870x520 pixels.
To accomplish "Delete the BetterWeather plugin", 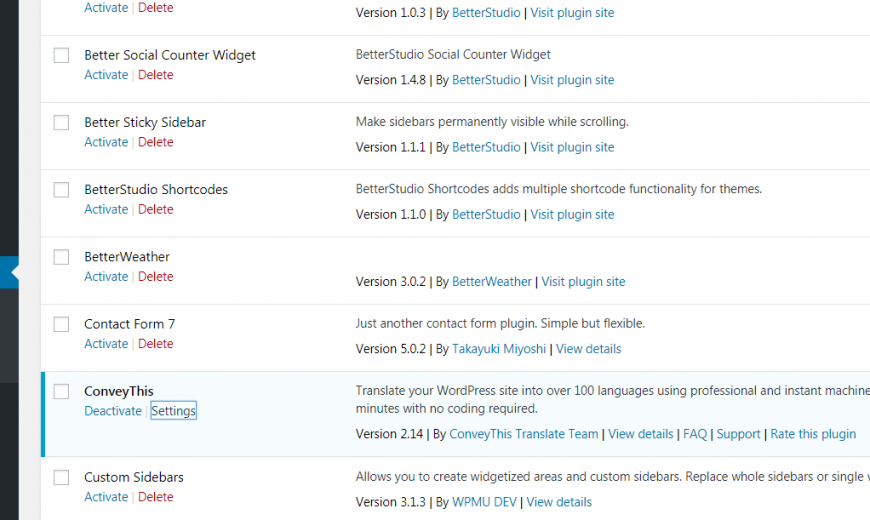I will coord(155,276).
